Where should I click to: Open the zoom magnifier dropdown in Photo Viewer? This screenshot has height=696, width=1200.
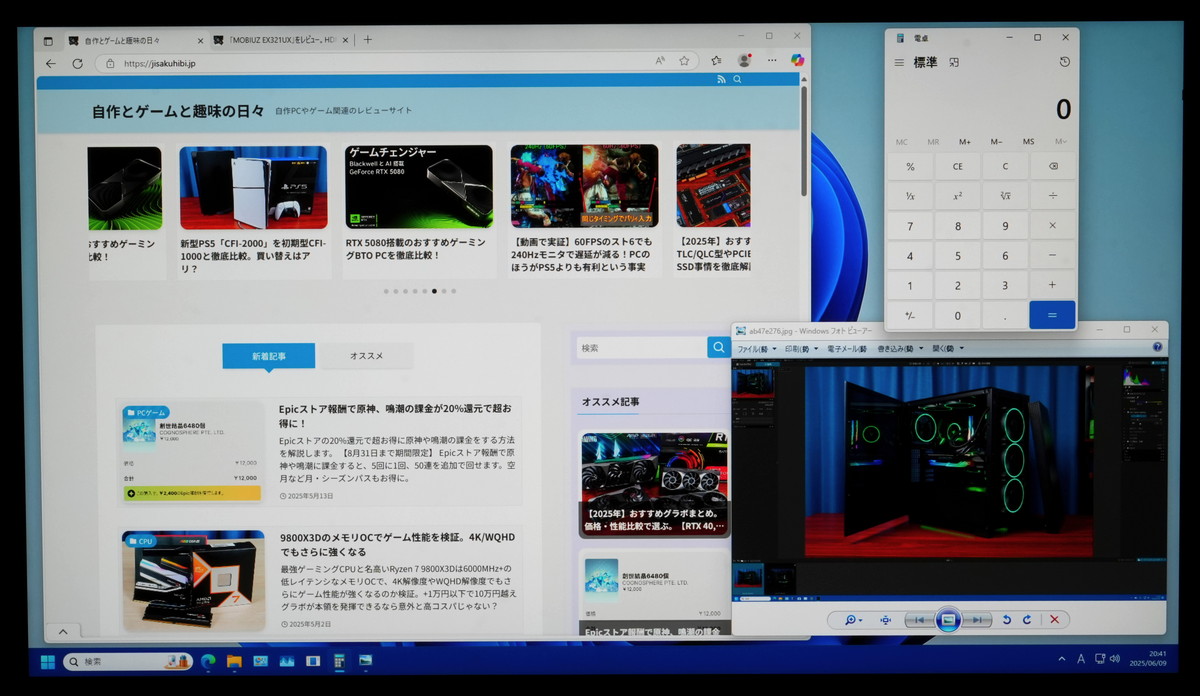pos(853,620)
